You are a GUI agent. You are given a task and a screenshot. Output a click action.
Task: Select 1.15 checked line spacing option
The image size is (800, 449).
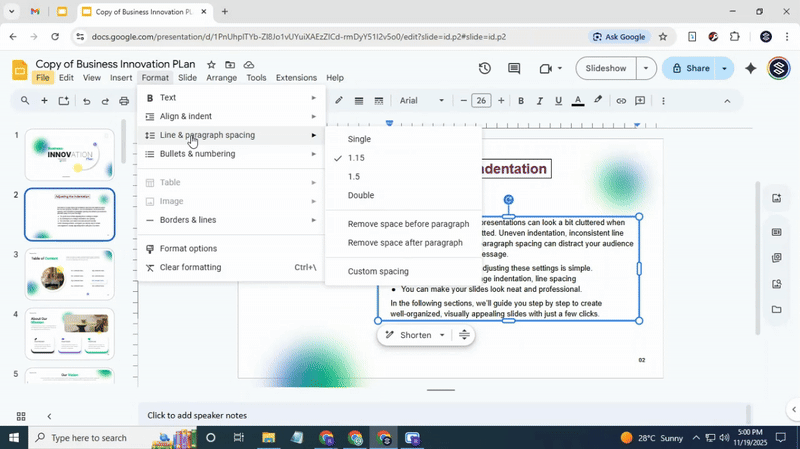click(356, 158)
